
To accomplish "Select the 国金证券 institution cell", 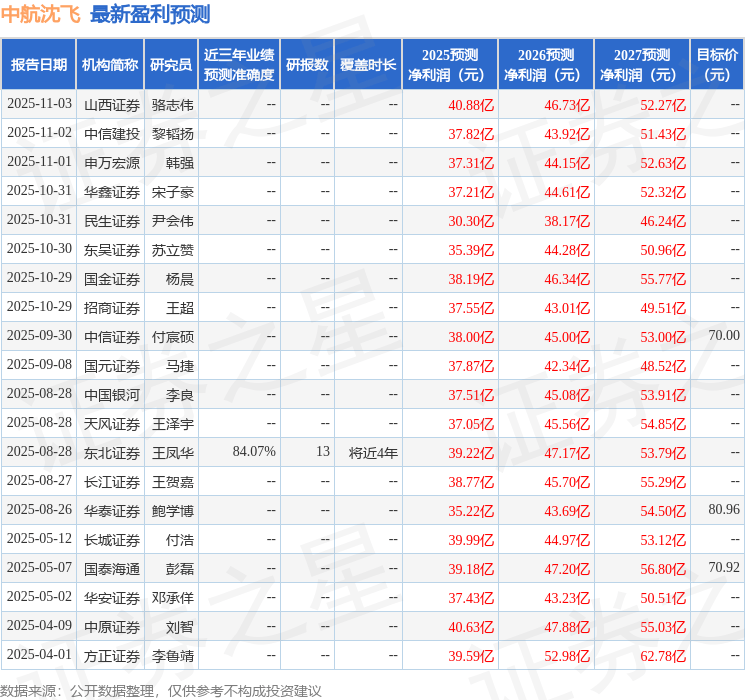I will (112, 279).
